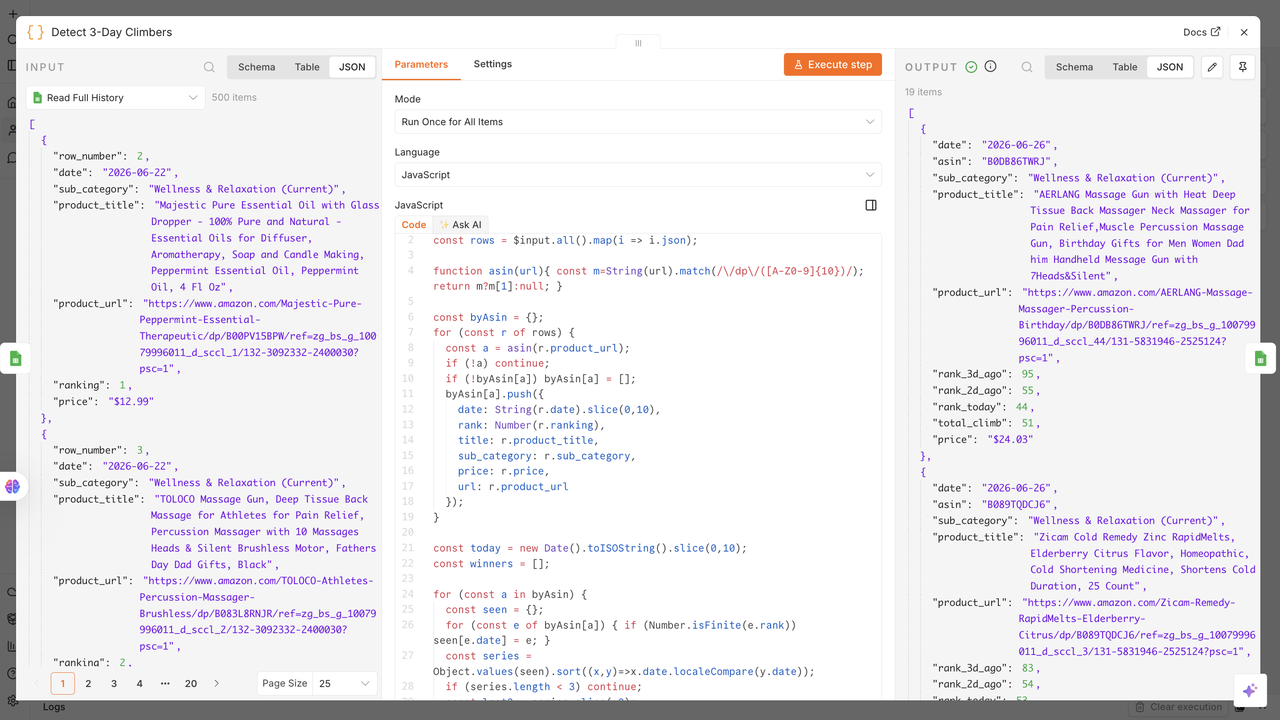The image size is (1280, 720).
Task: Click the green output success checkmark icon
Action: click(x=971, y=67)
